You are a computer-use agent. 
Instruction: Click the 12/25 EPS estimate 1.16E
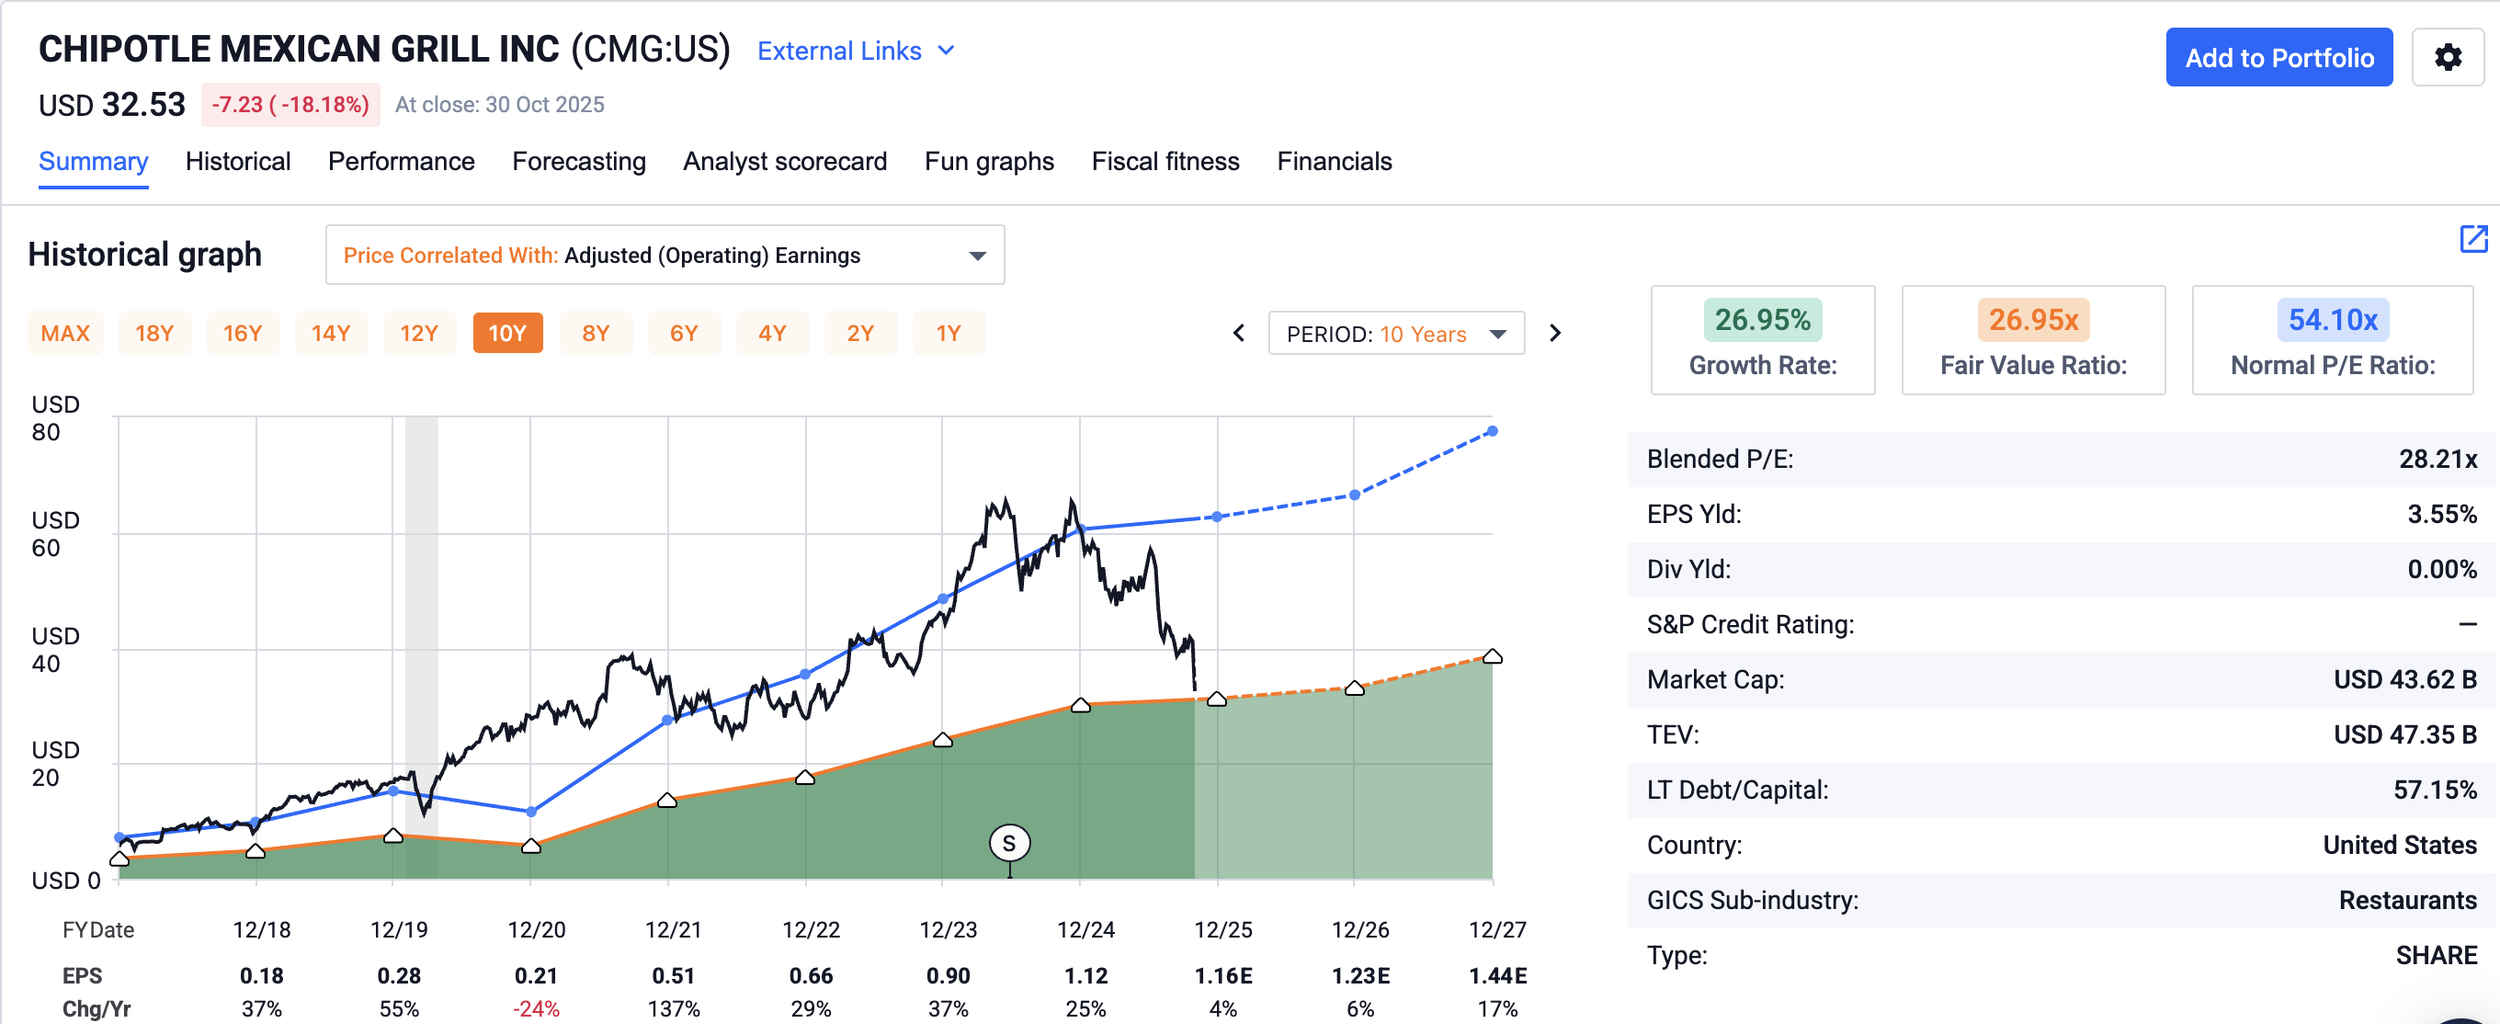pos(1223,976)
